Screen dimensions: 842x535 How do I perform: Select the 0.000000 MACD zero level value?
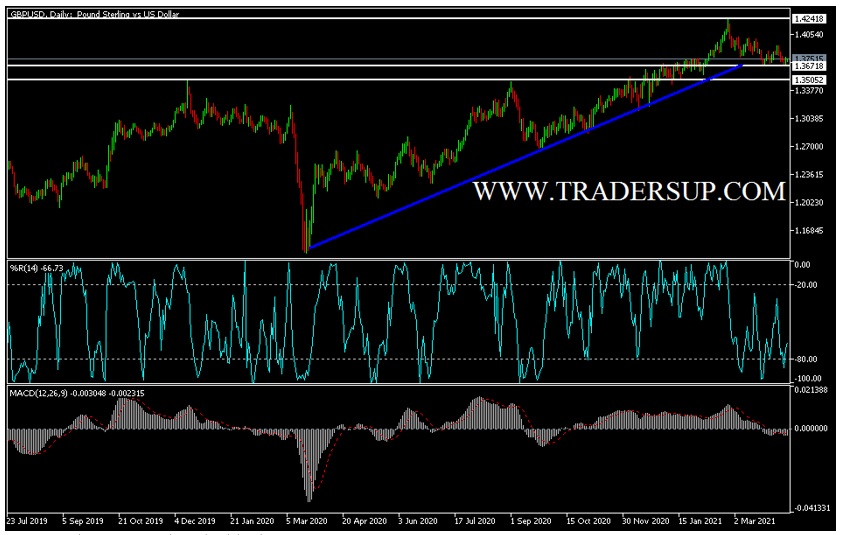811,429
